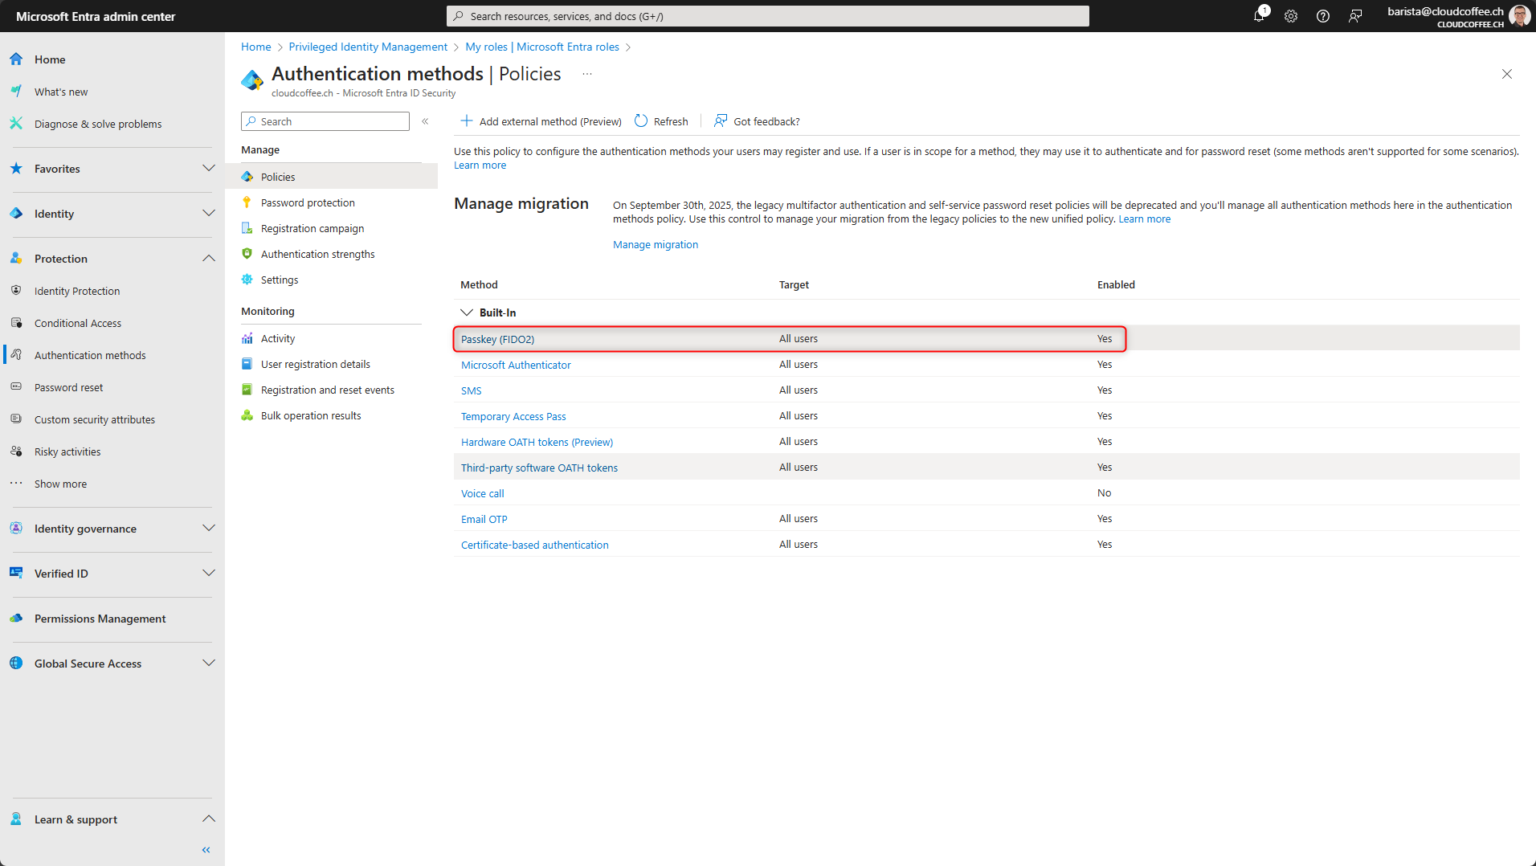Open the notifications bell icon
This screenshot has width=1536, height=866.
coord(1259,16)
